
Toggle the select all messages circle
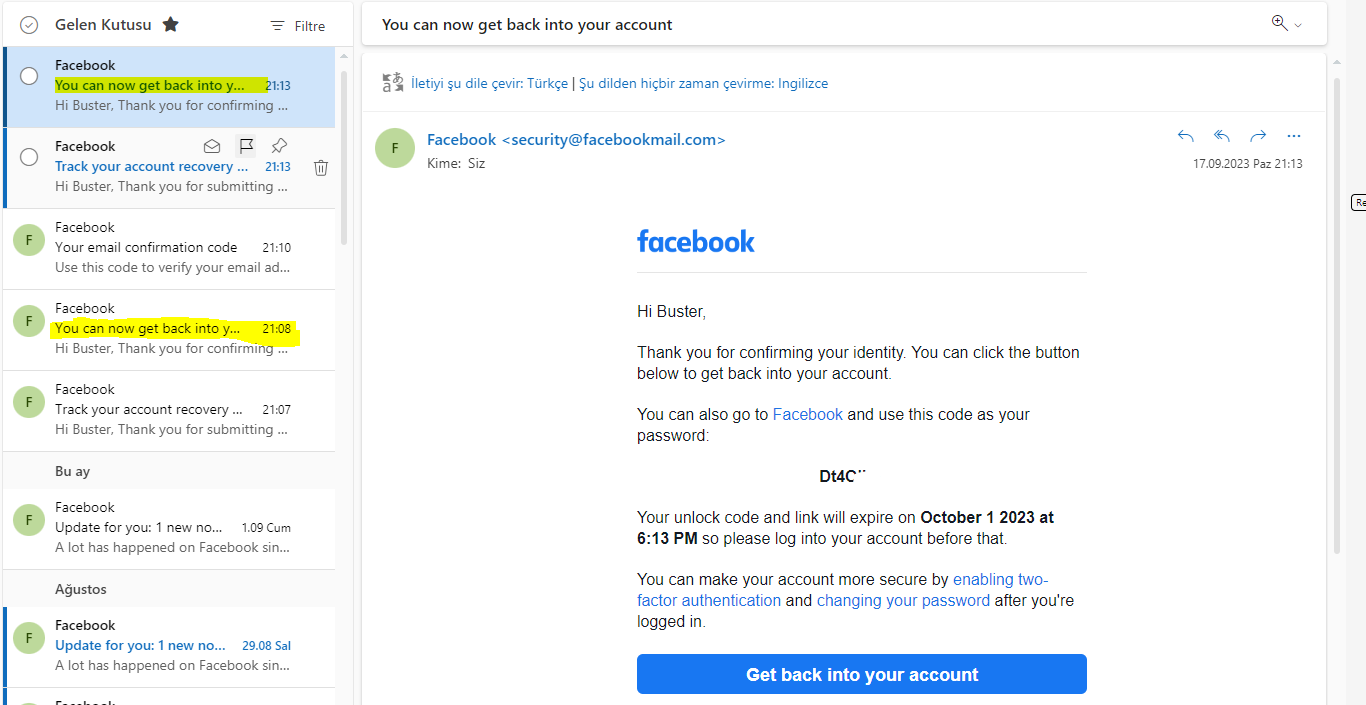coord(29,25)
